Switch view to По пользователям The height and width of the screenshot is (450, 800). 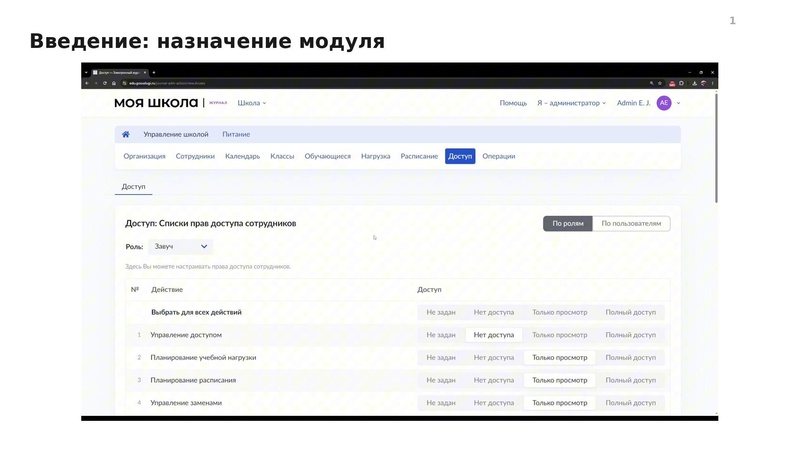631,223
